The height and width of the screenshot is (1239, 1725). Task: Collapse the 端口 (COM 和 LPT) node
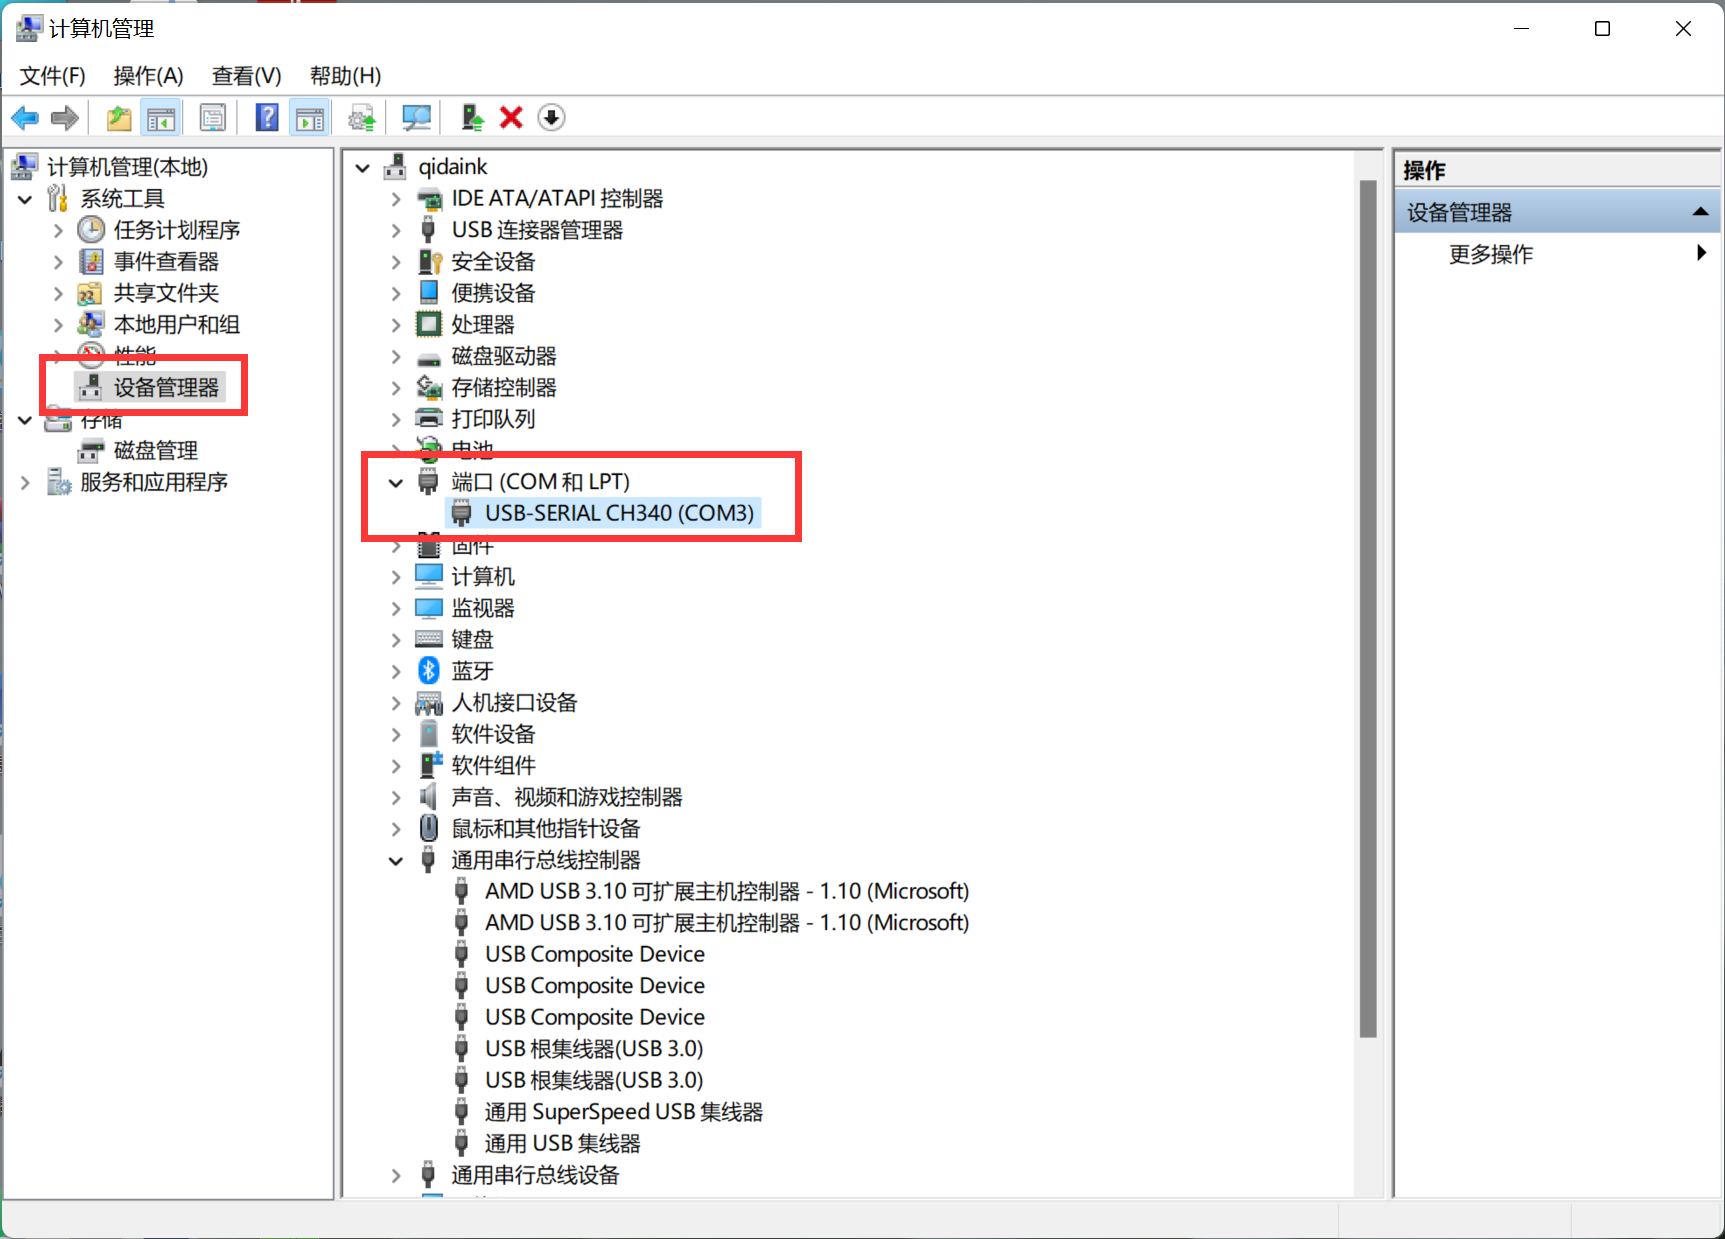point(396,483)
